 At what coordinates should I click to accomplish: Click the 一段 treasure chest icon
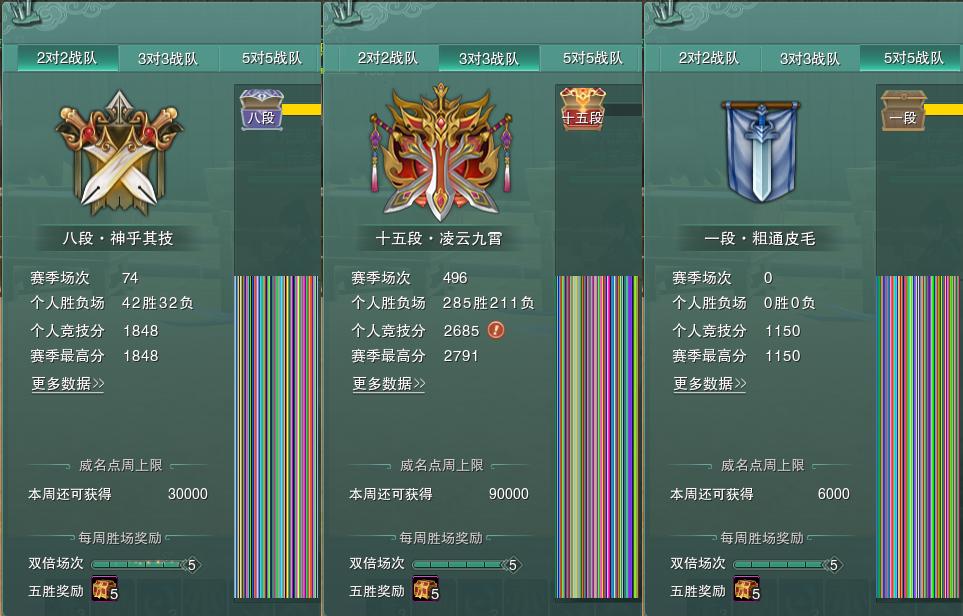click(903, 111)
